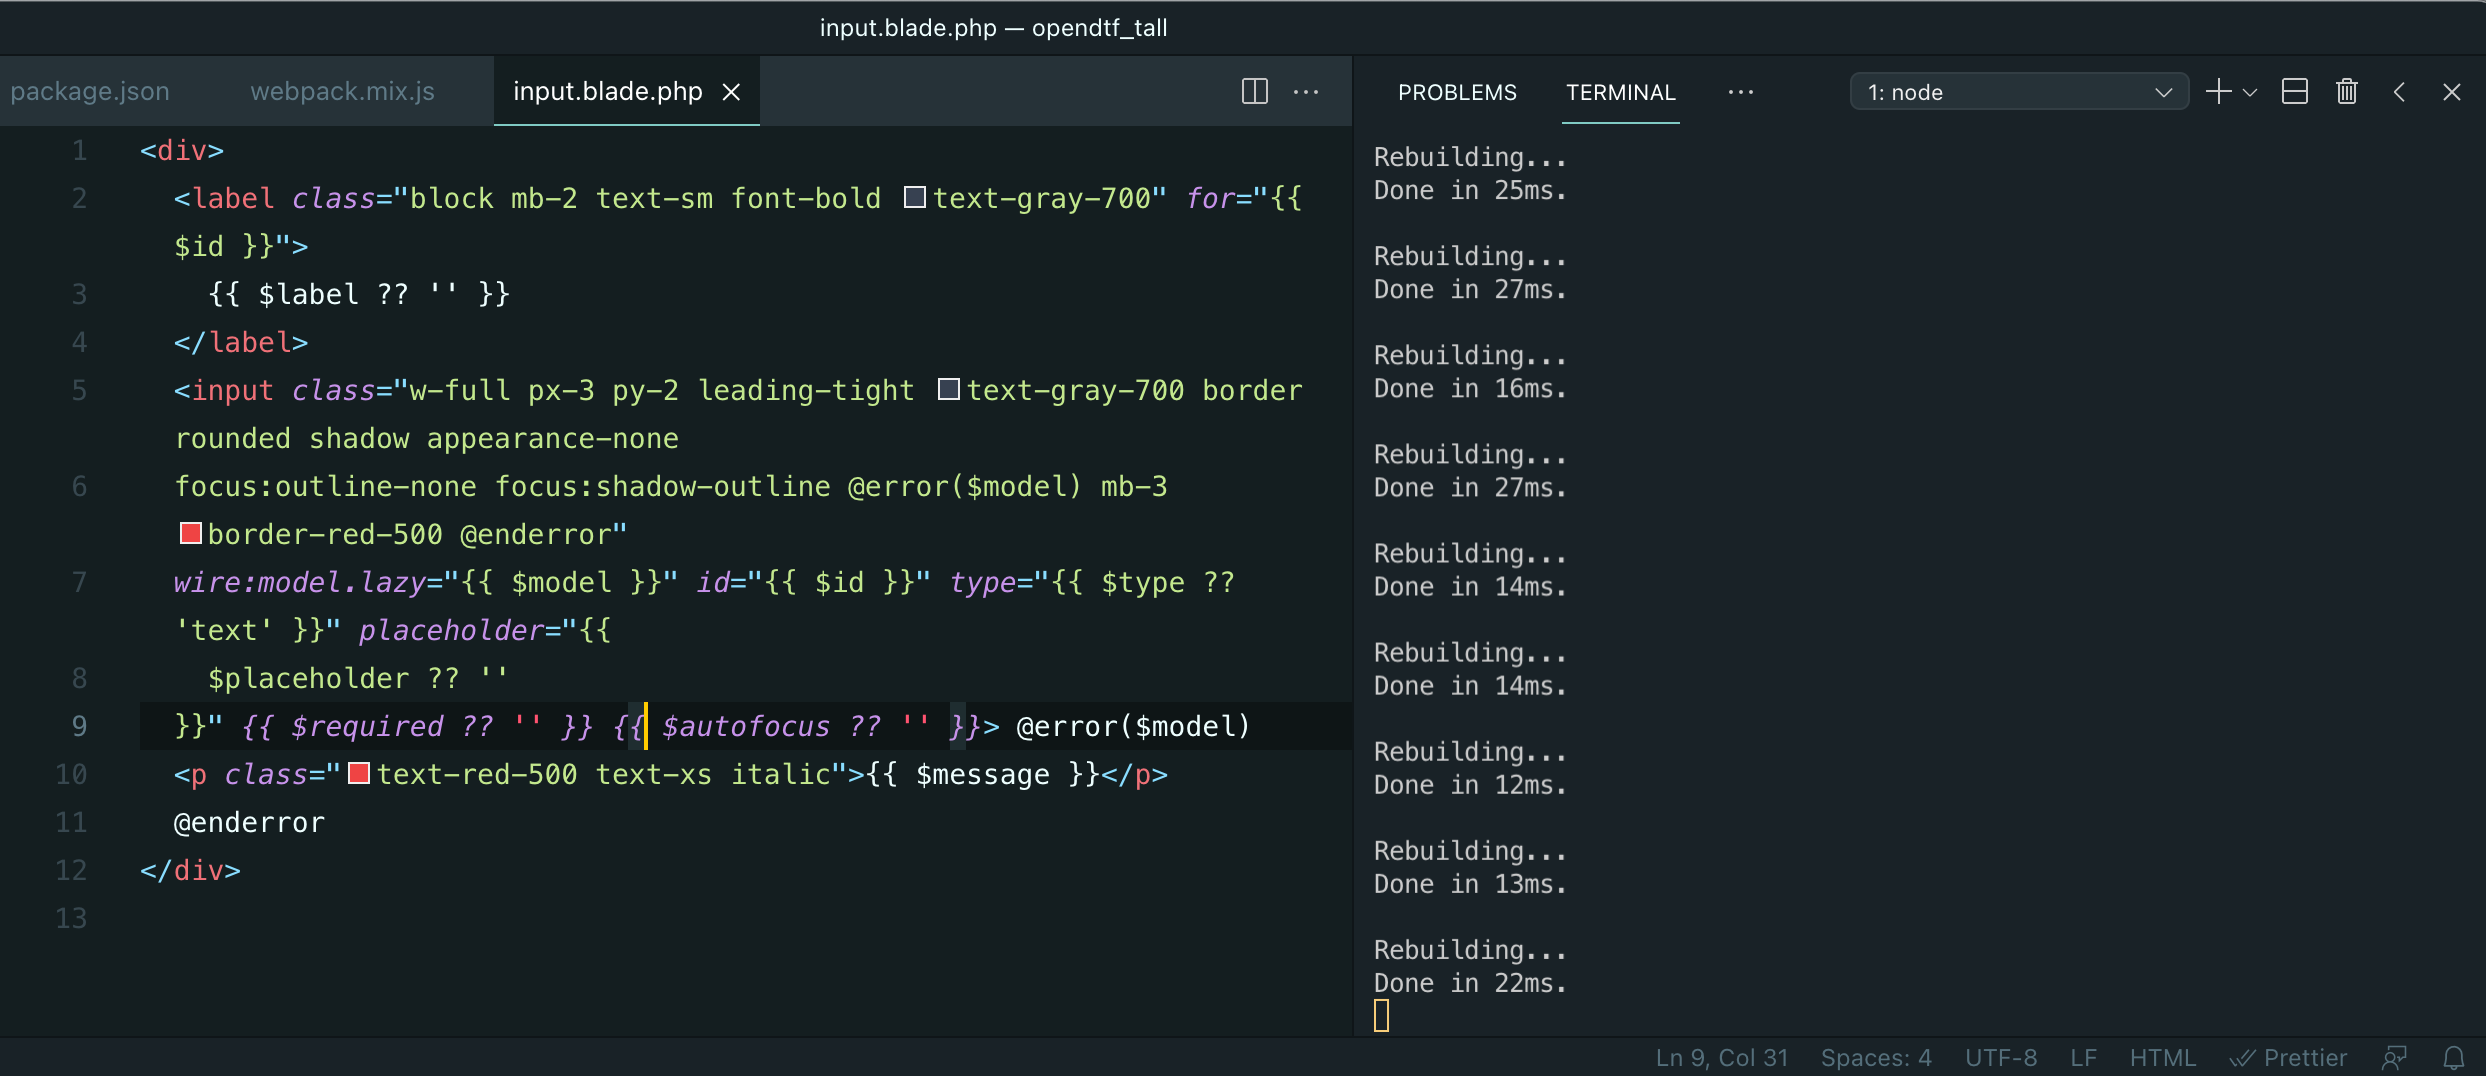Kill the terminal using trash icon
Screen dimensions: 2486x1076
[2347, 91]
